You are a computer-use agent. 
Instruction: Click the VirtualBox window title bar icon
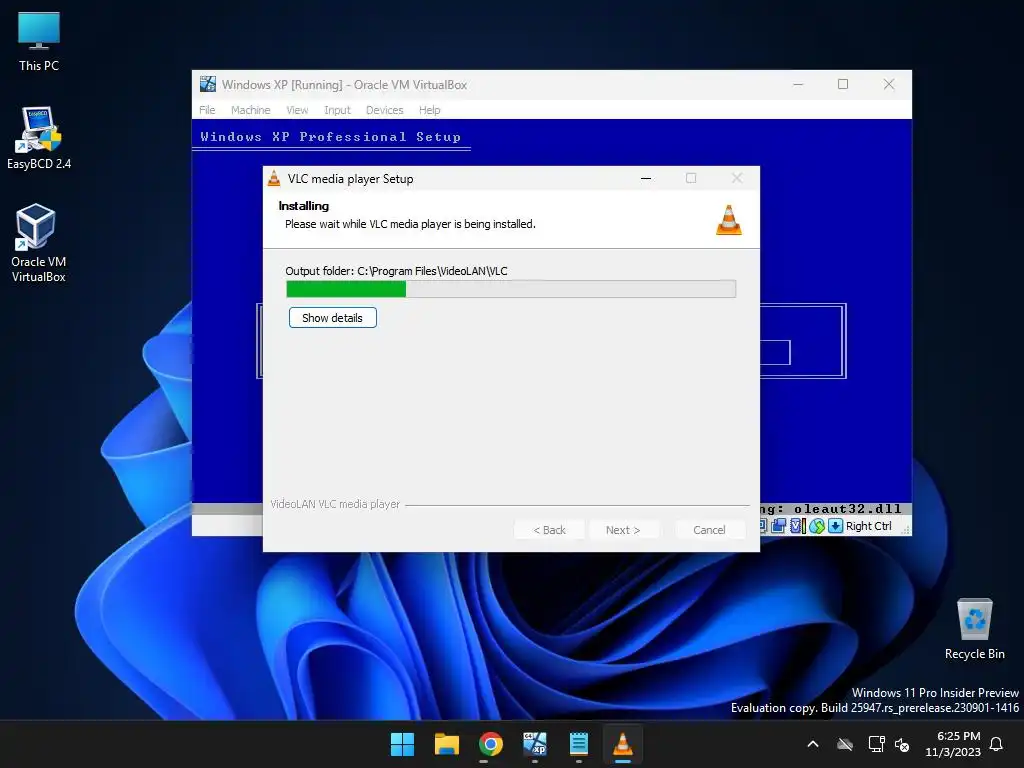[x=208, y=84]
